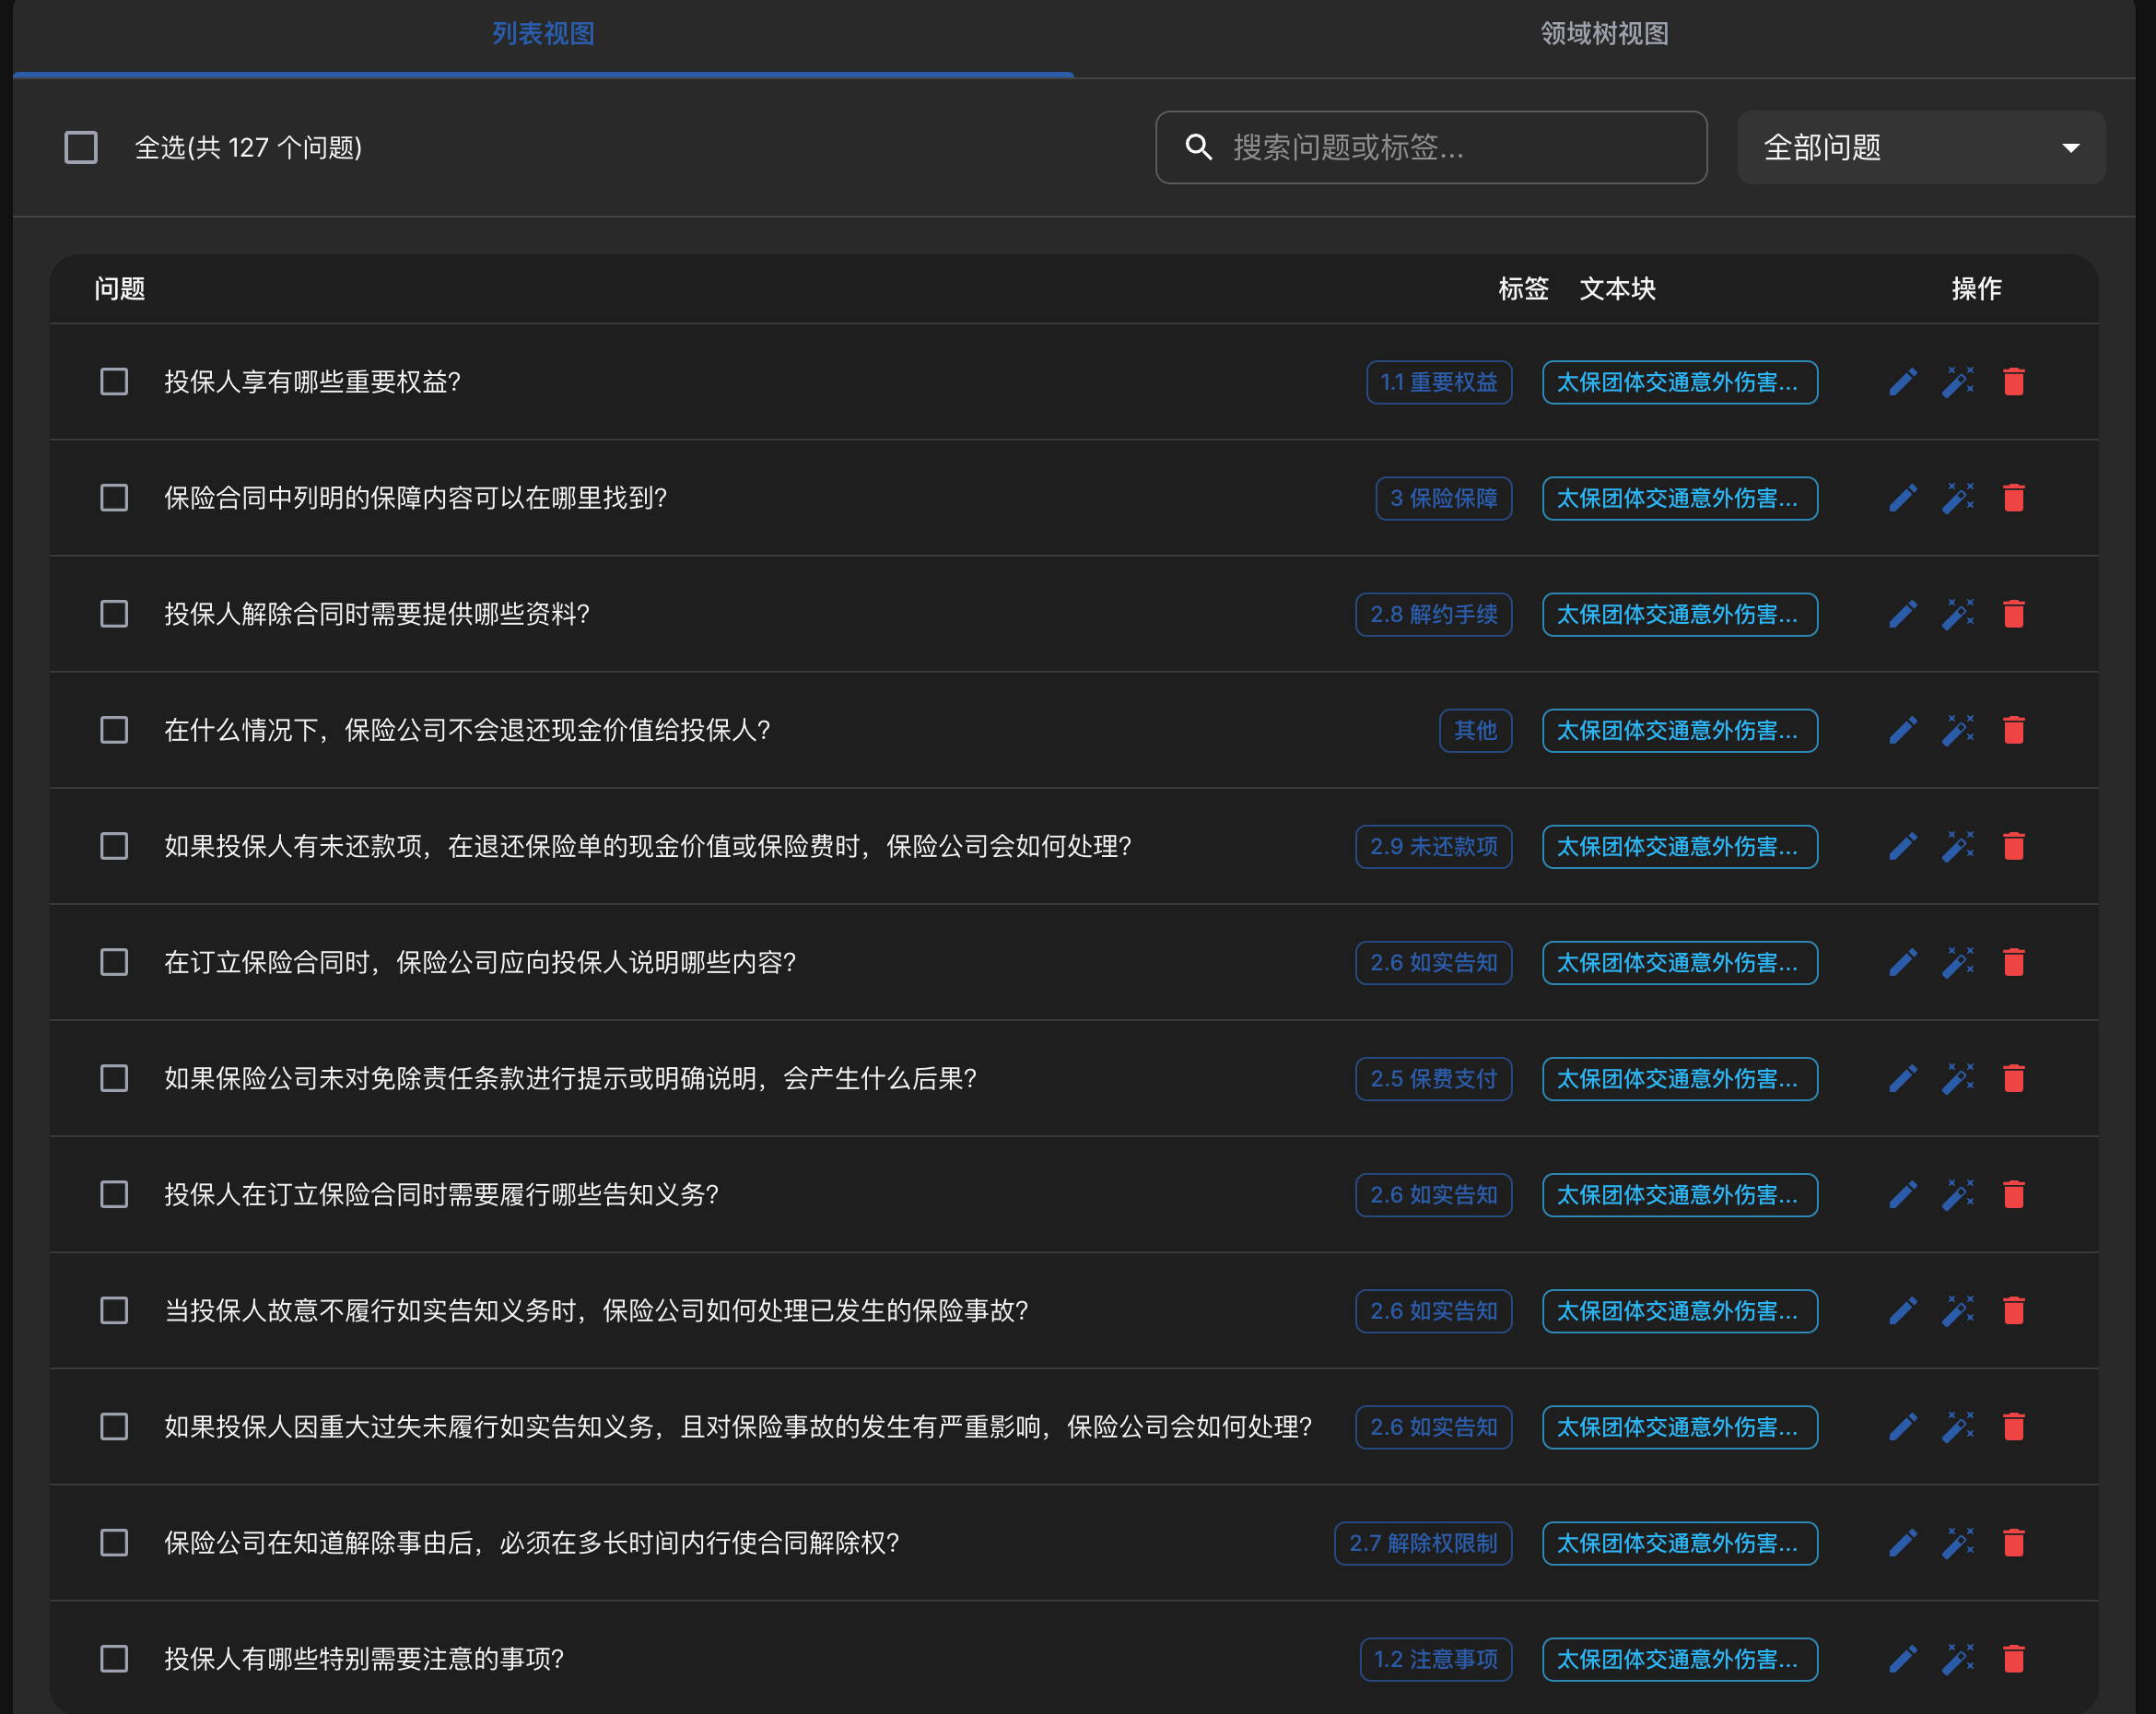Edit the question about 合同解除权时间限制

point(1903,1543)
